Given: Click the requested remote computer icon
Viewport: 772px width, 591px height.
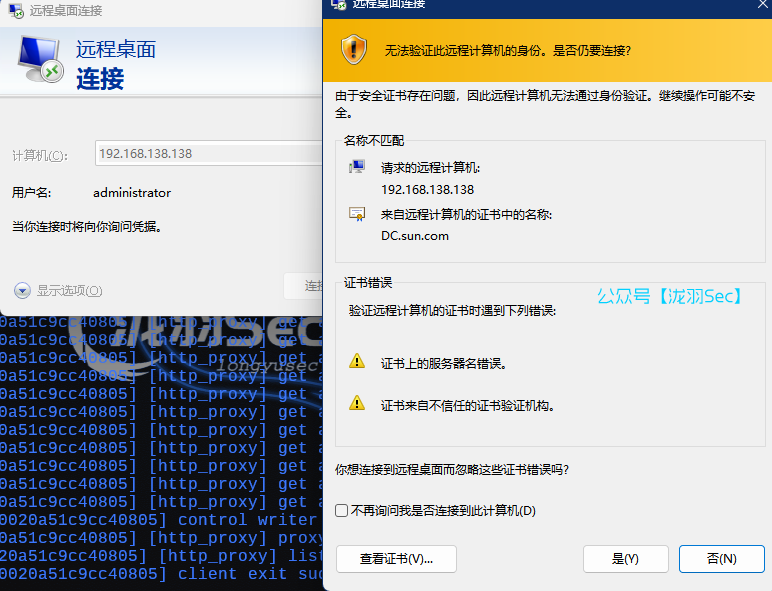Looking at the screenshot, I should click(357, 167).
